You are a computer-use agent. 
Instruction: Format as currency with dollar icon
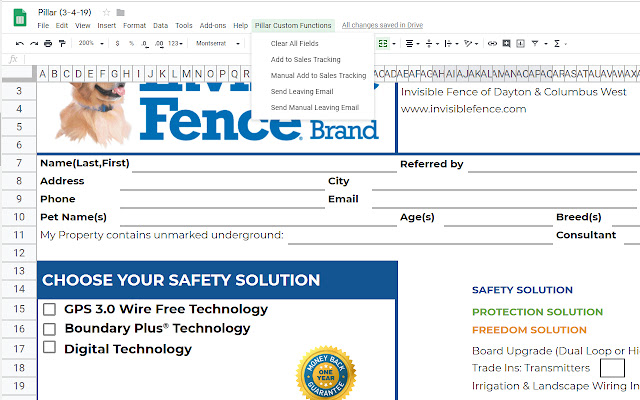[118, 43]
